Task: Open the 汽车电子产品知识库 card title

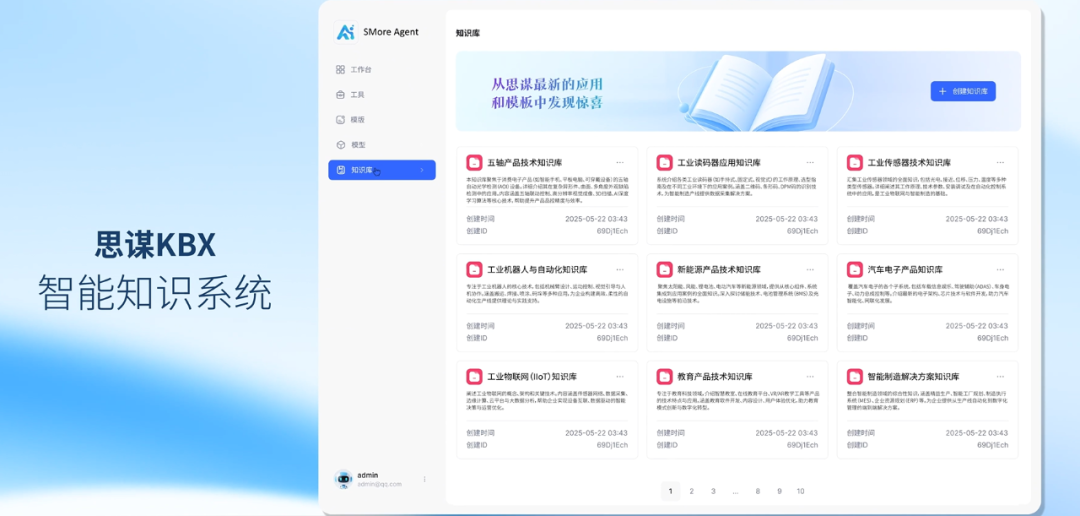Action: 904,270
